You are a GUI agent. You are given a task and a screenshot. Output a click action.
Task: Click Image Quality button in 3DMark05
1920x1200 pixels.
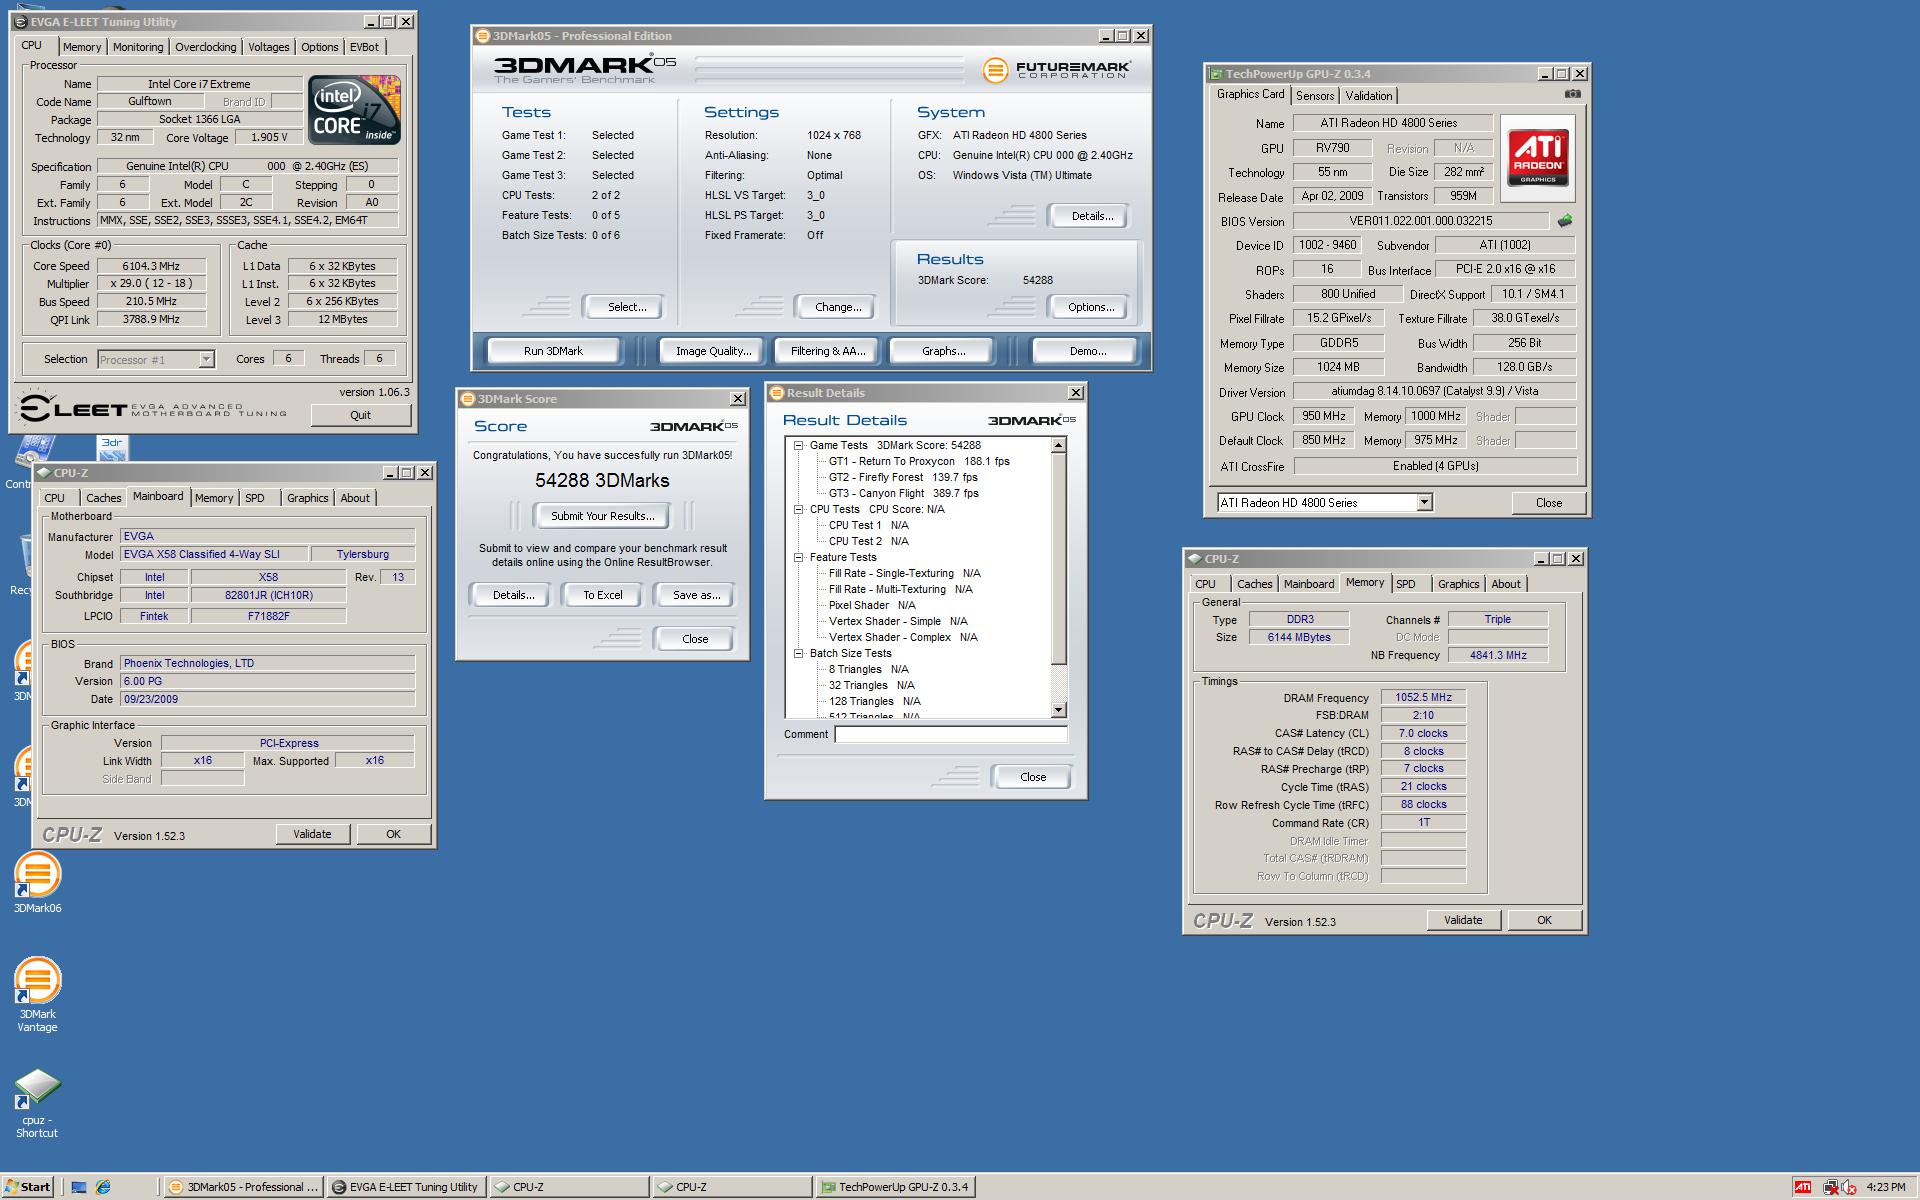pos(713,351)
